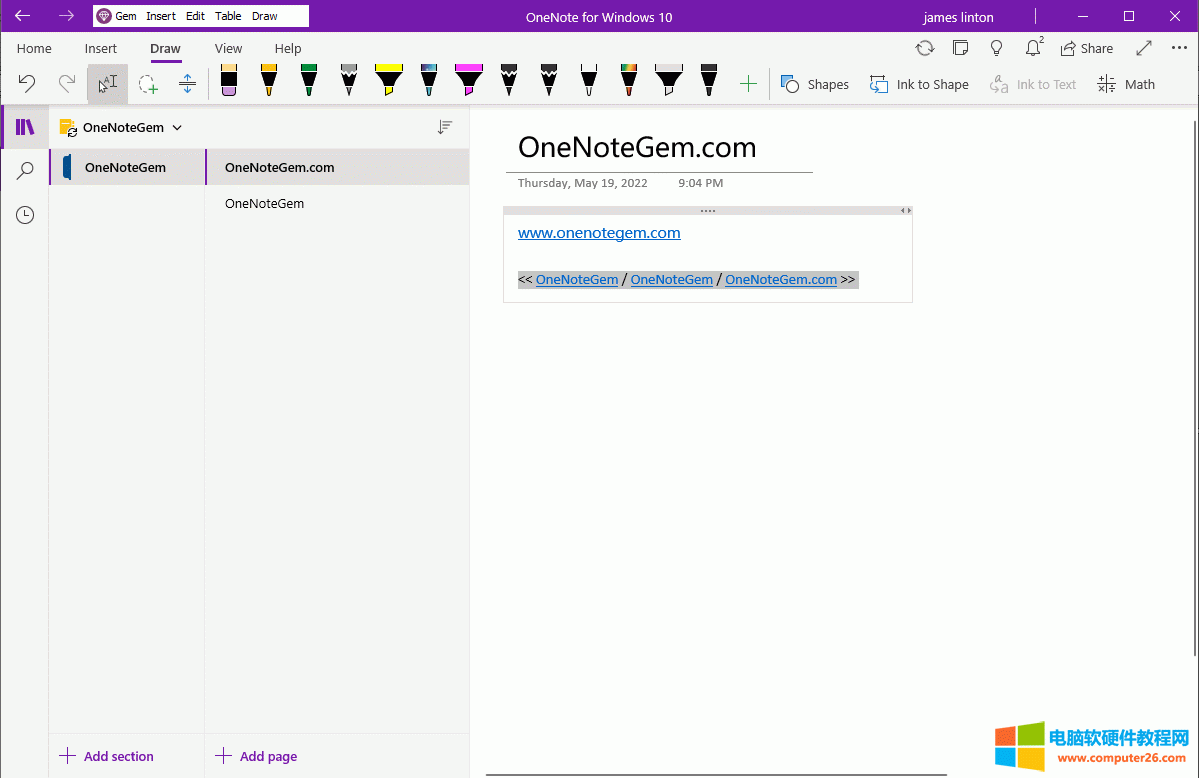Pick the gray pencil
The image size is (1199, 778).
coord(349,80)
